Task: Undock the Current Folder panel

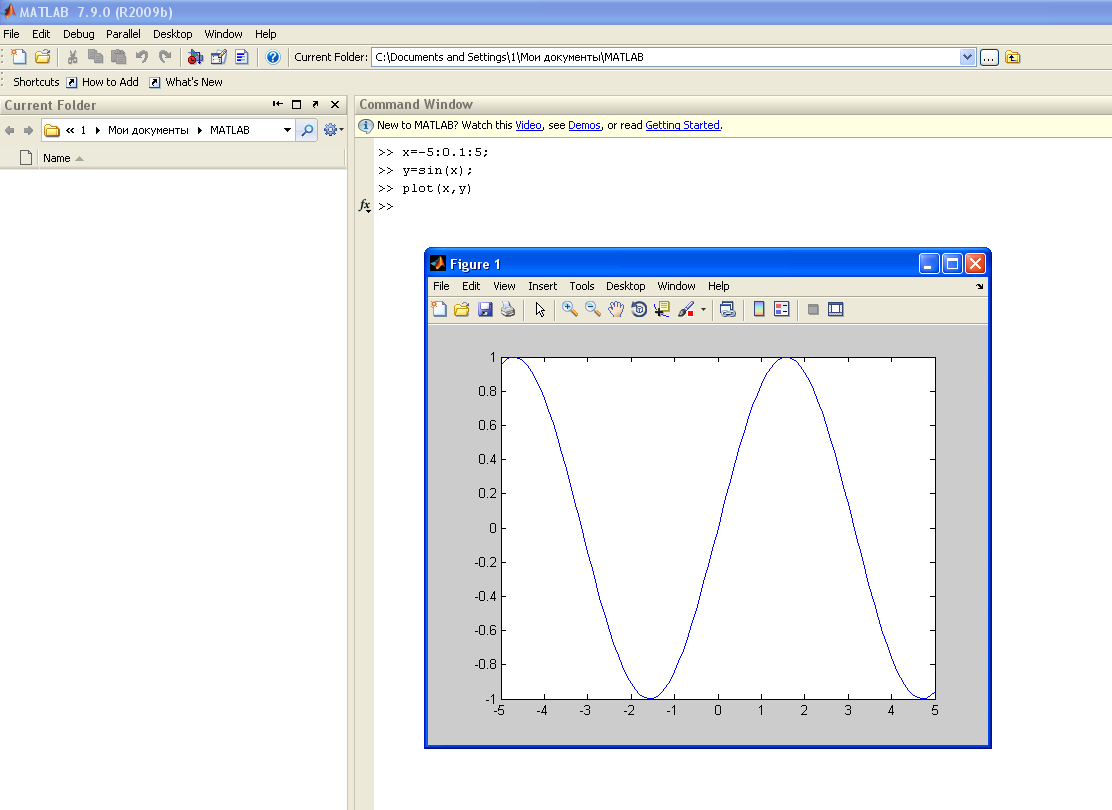Action: tap(316, 104)
